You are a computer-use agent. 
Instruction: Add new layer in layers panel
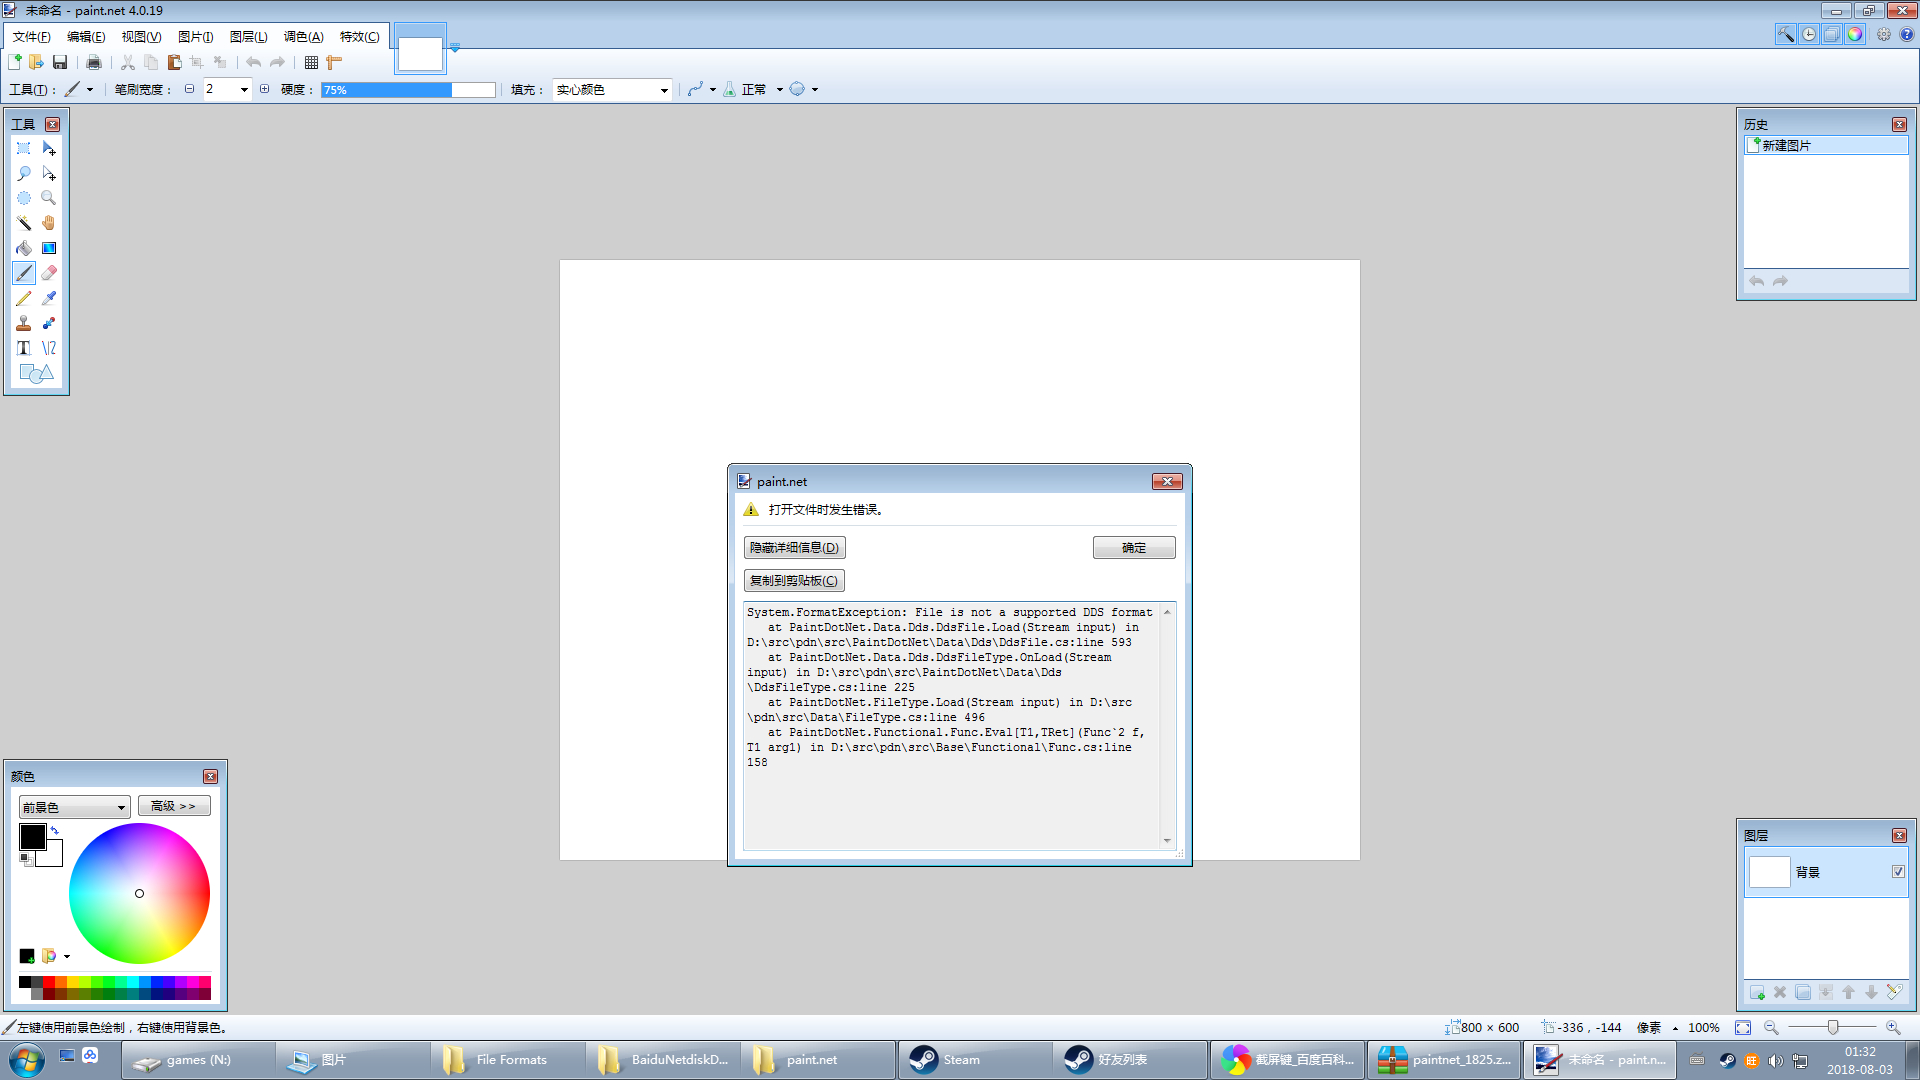[x=1757, y=992]
